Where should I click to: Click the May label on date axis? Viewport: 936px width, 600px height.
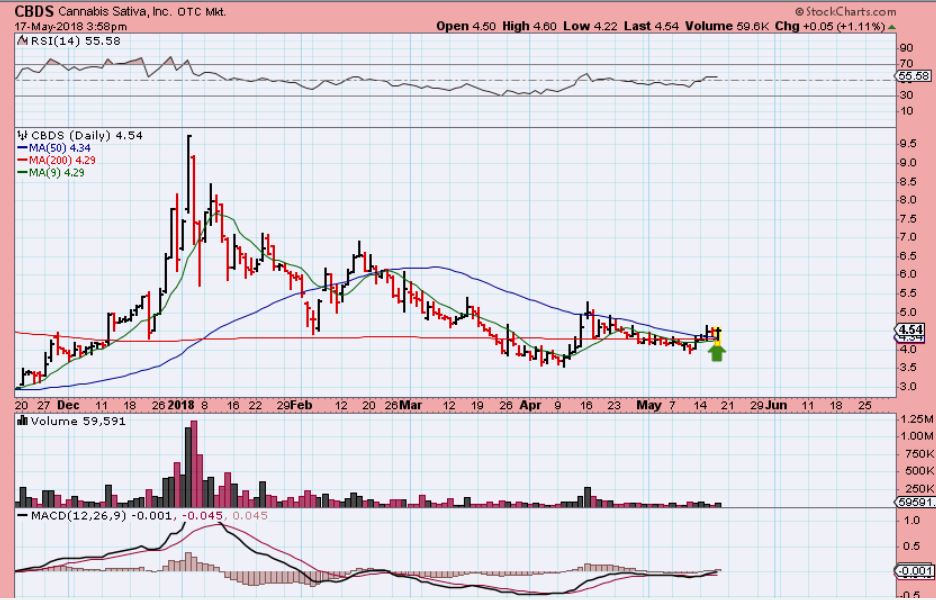649,405
